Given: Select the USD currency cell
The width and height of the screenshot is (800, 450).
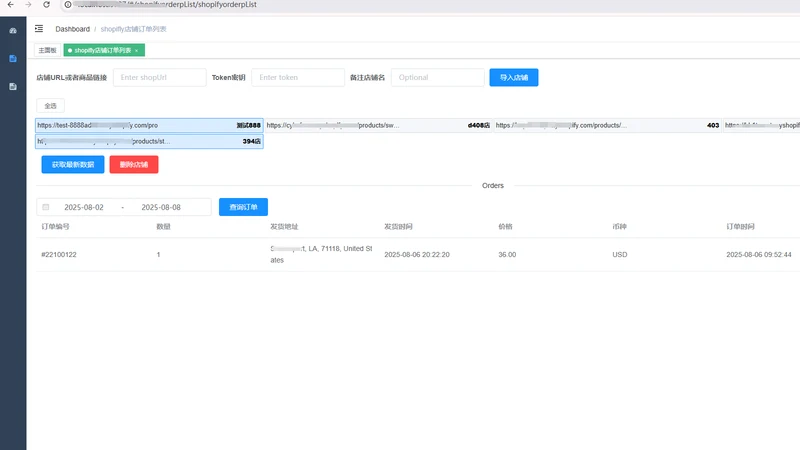Looking at the screenshot, I should tap(620, 255).
